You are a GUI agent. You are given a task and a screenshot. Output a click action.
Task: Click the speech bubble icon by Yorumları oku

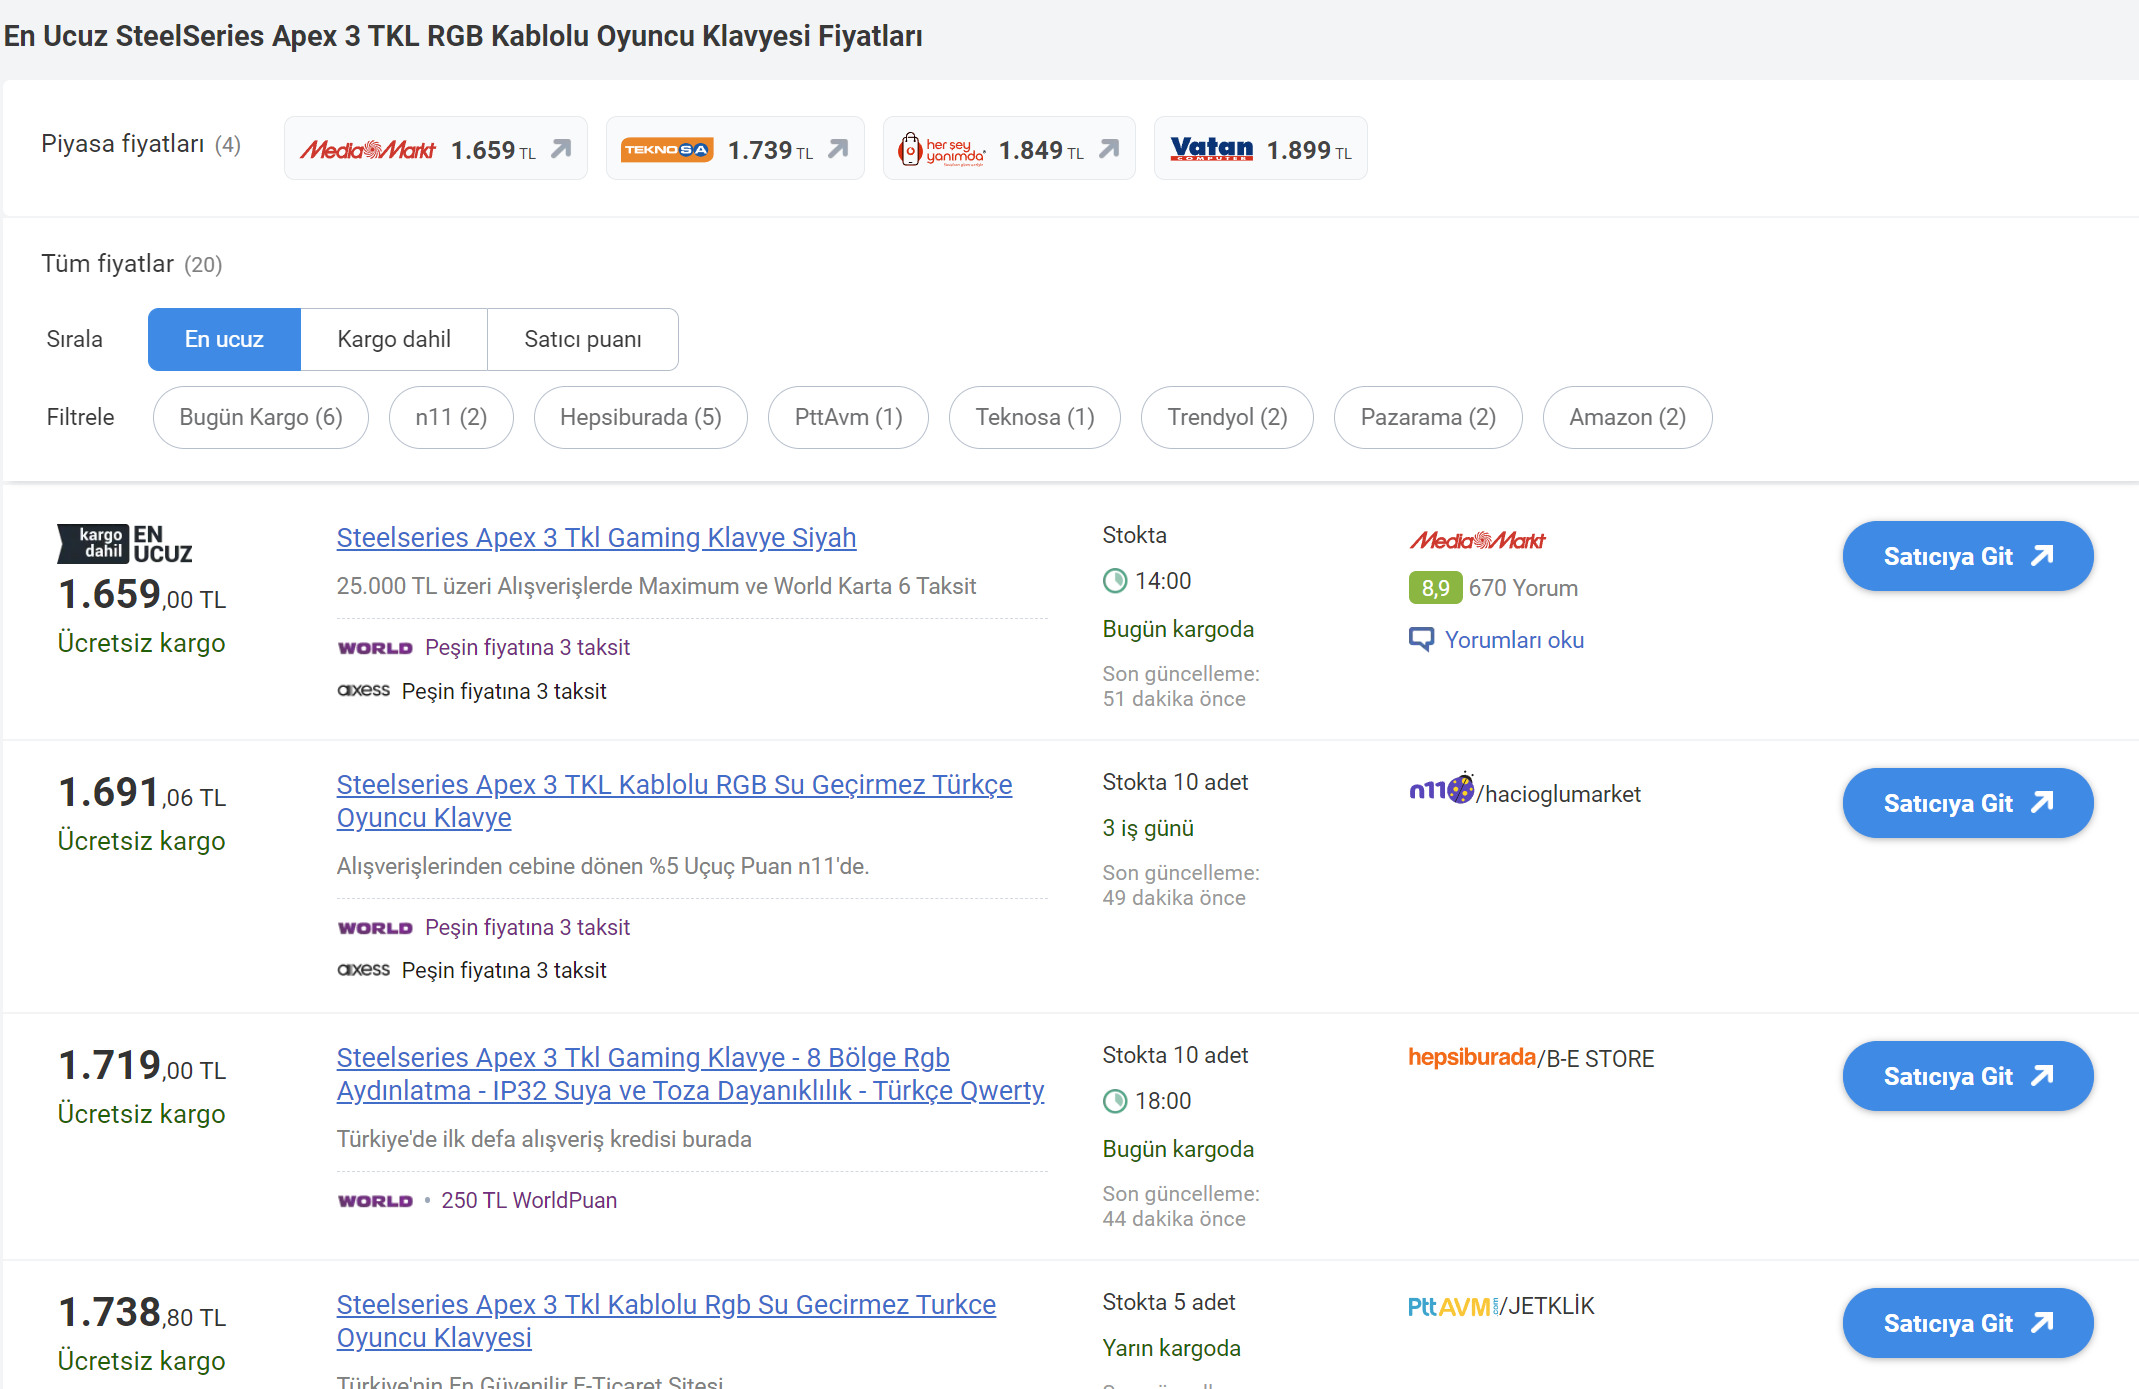coord(1421,639)
